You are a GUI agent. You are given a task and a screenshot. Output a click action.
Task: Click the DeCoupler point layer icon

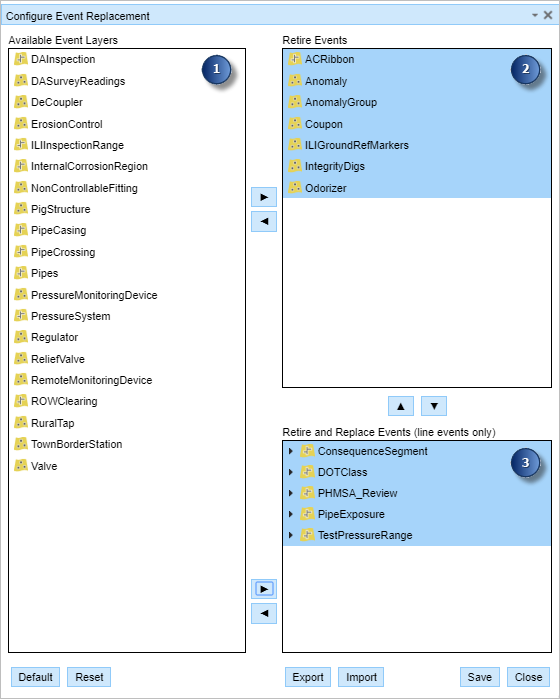pos(21,102)
